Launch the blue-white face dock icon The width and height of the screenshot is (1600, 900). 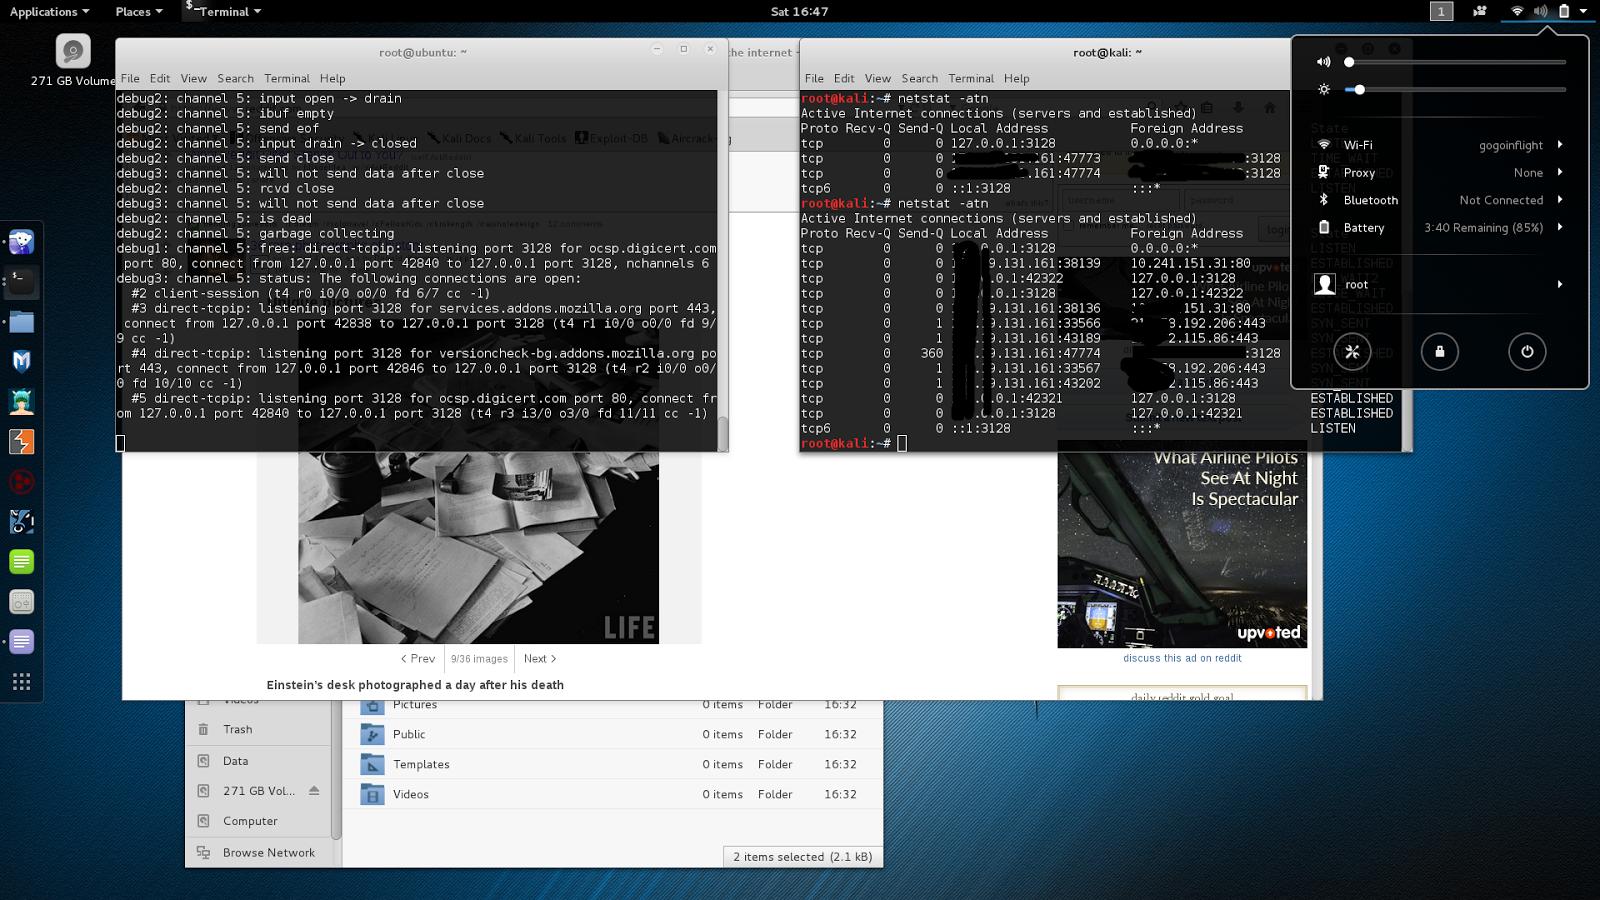(22, 522)
